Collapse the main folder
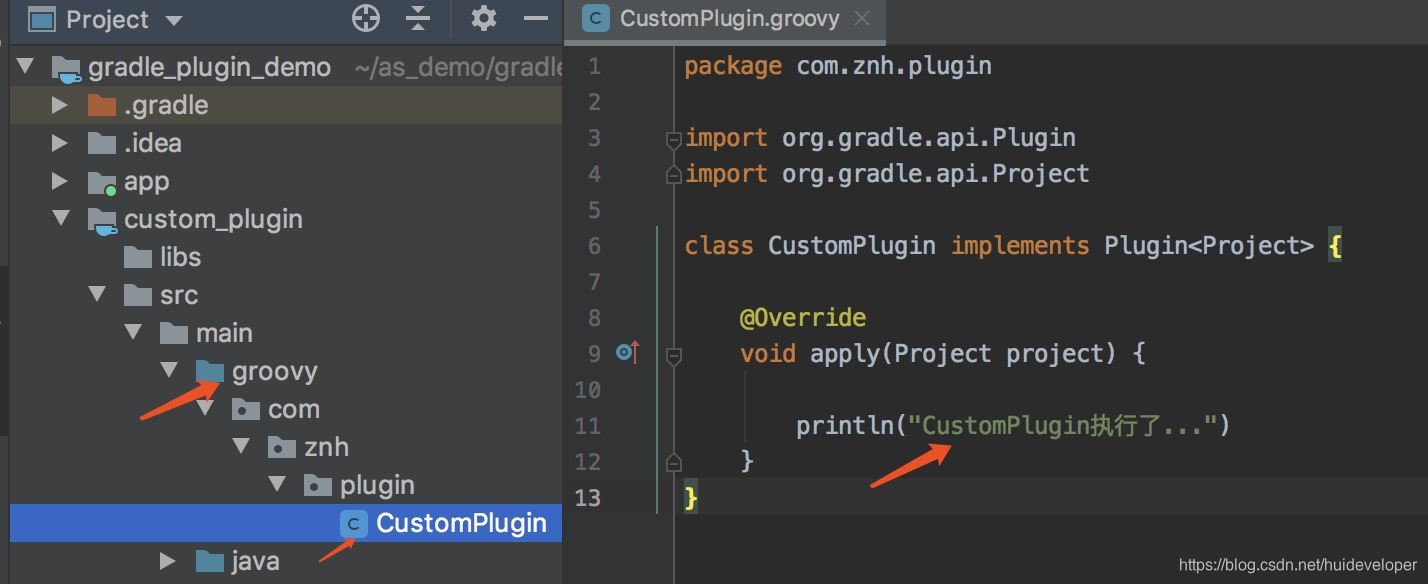The width and height of the screenshot is (1428, 584). (133, 332)
